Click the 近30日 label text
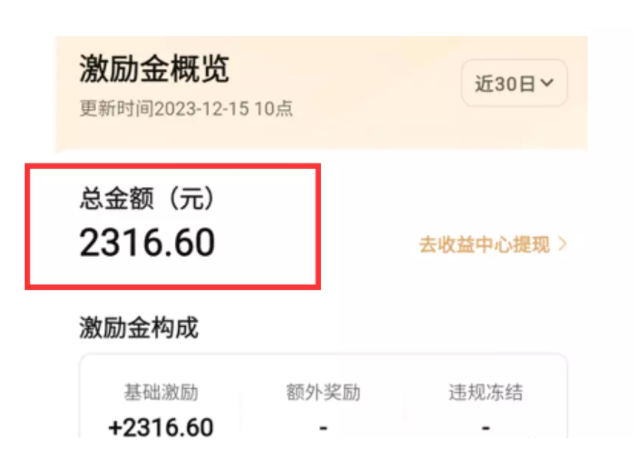 click(504, 84)
